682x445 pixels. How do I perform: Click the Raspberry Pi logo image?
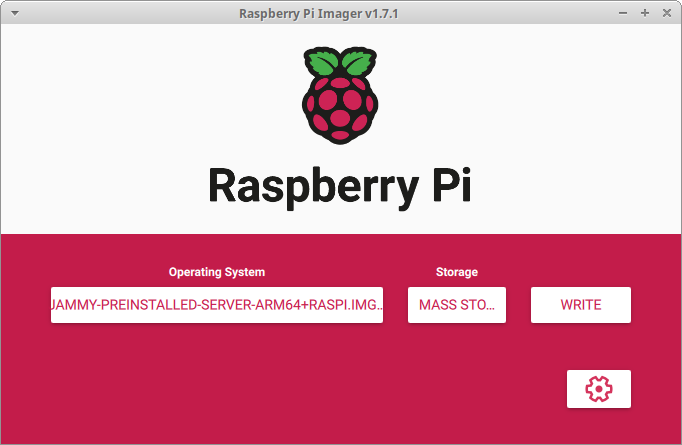(341, 95)
